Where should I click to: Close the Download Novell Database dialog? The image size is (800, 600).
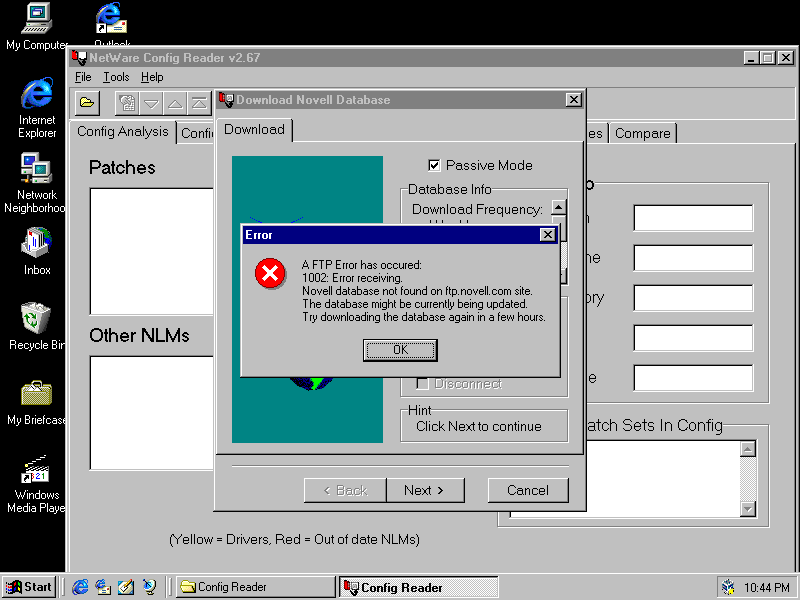[x=573, y=99]
